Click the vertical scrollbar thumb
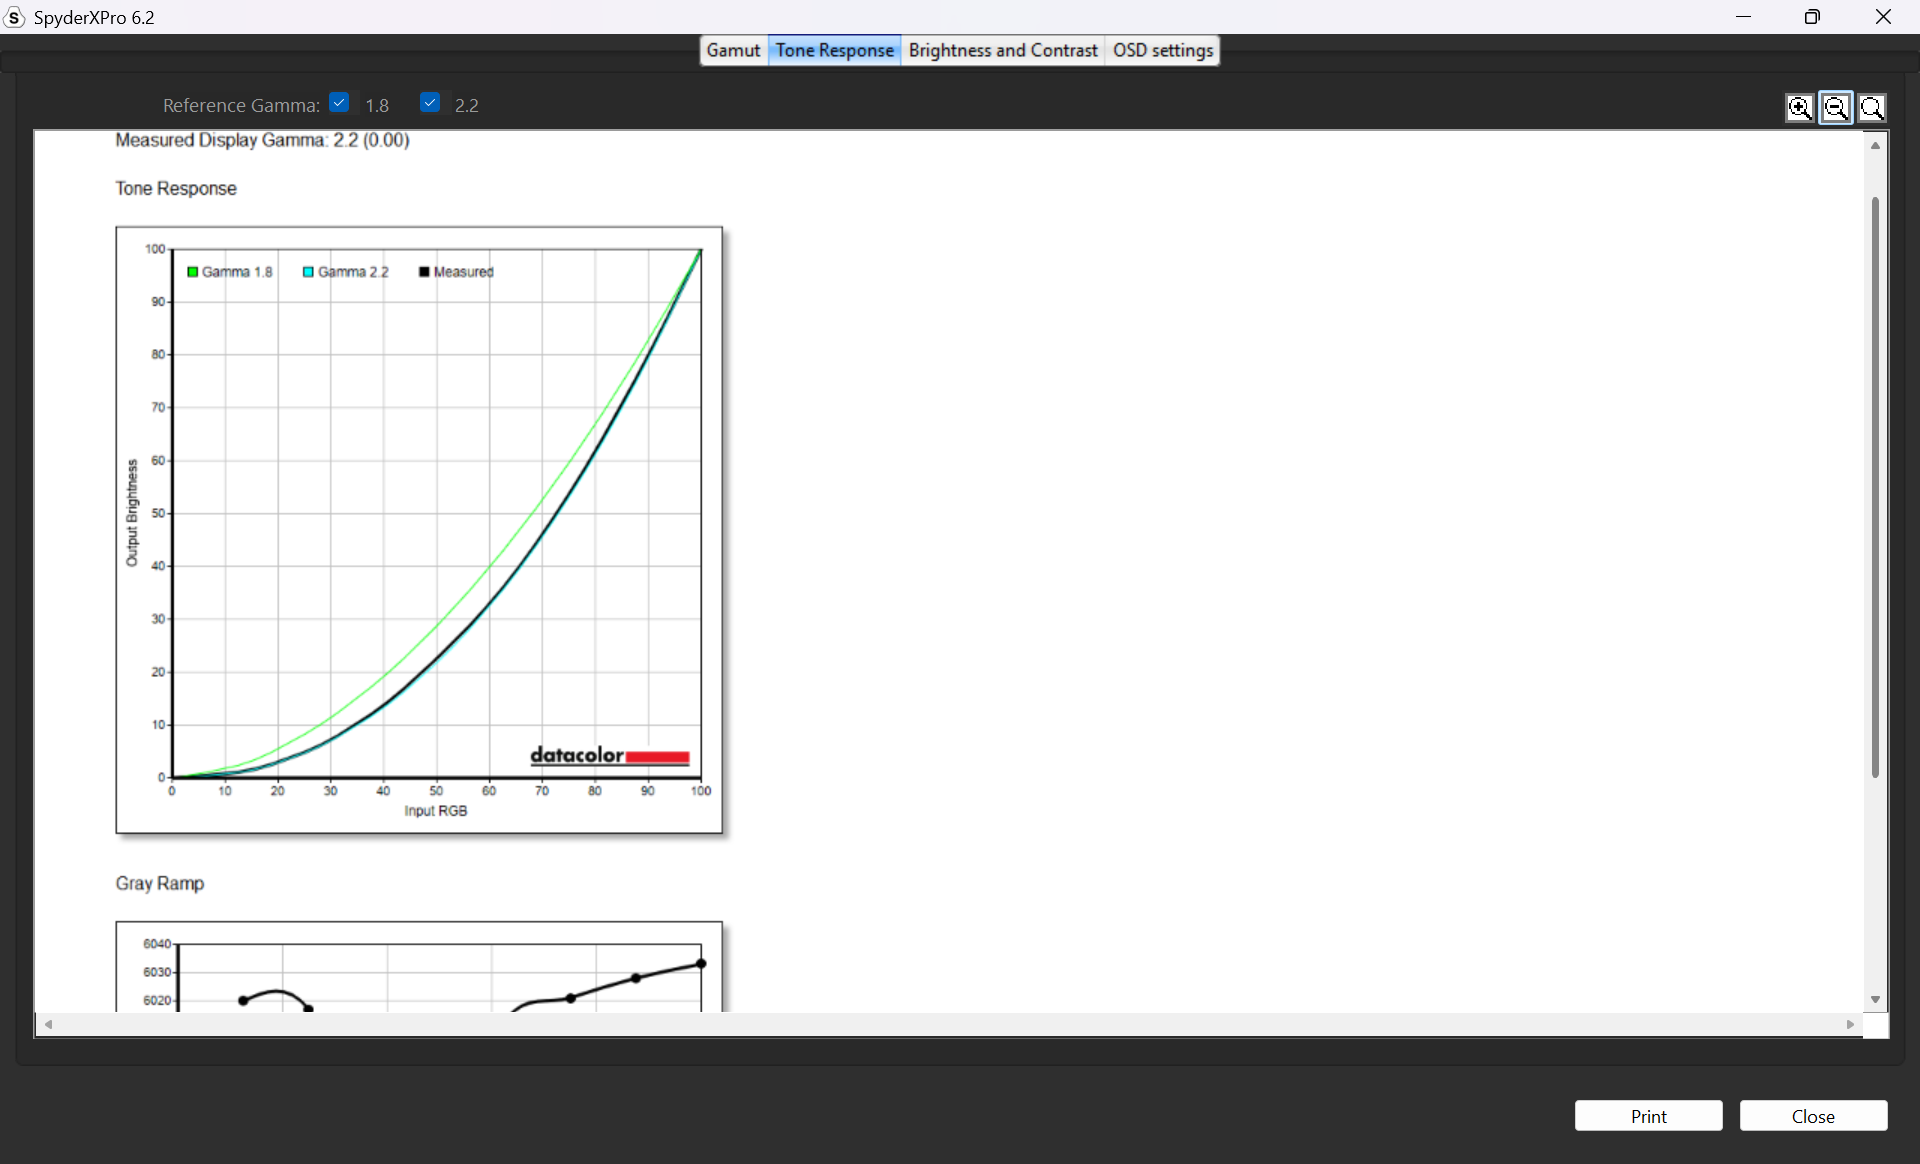 click(x=1875, y=487)
